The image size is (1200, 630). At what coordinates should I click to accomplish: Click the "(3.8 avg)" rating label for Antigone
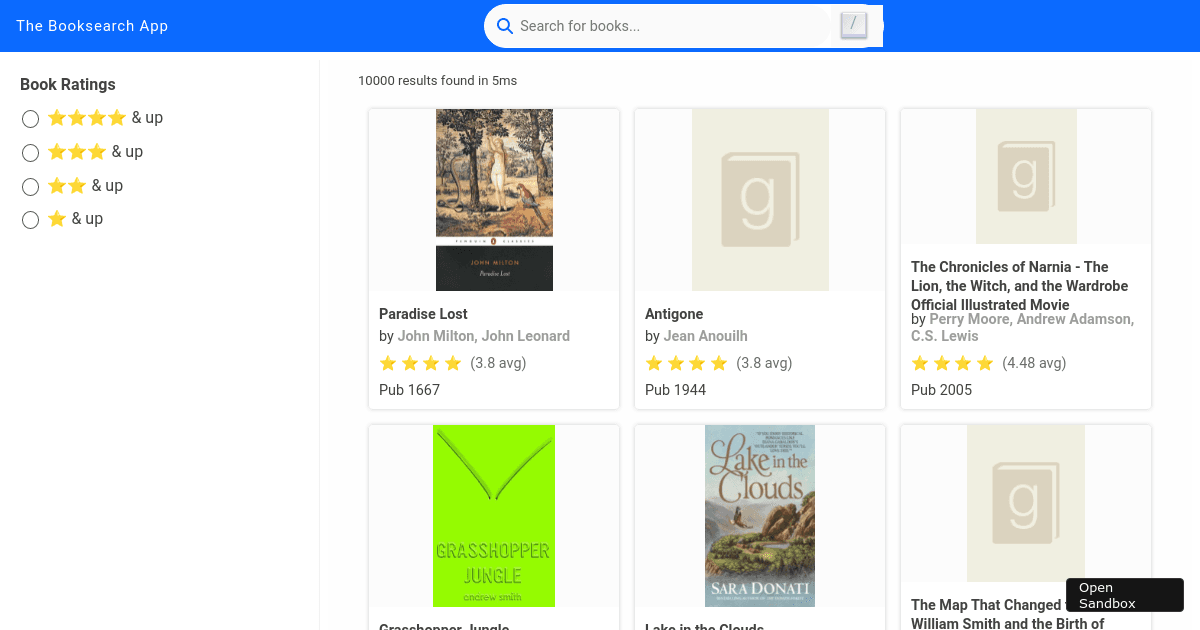[x=765, y=363]
